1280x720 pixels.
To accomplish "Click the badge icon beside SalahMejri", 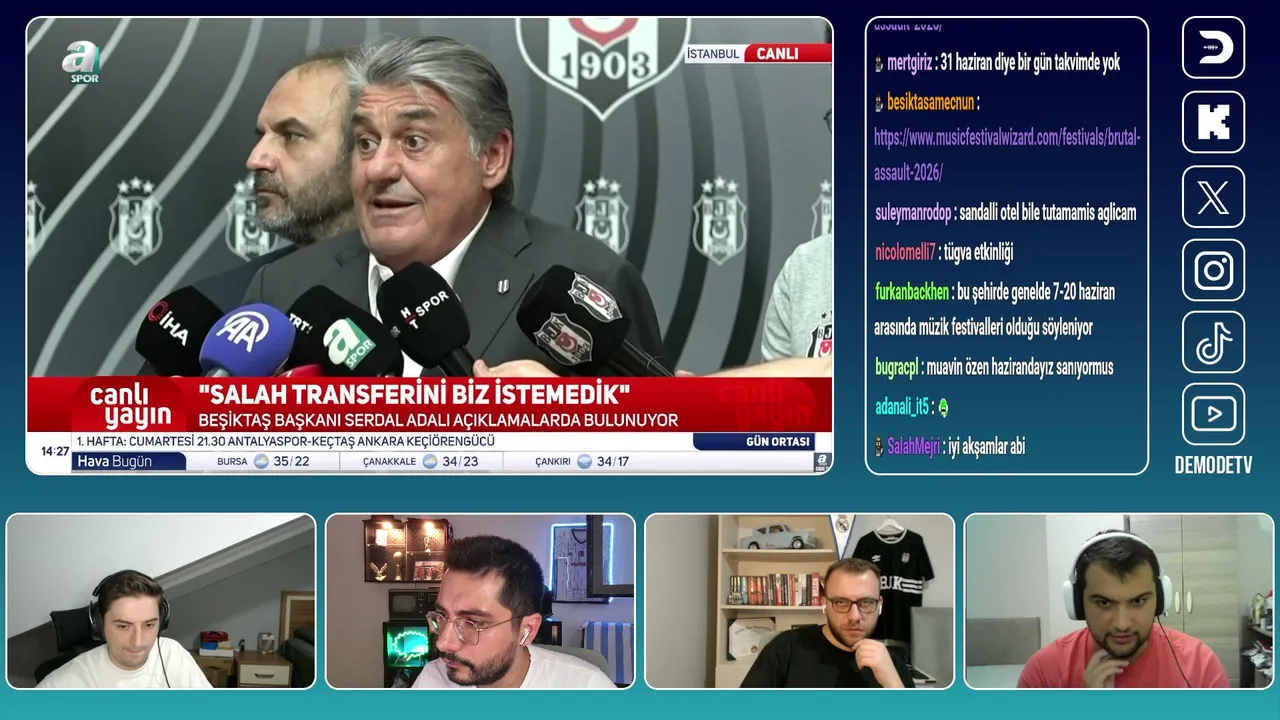I will coord(879,447).
